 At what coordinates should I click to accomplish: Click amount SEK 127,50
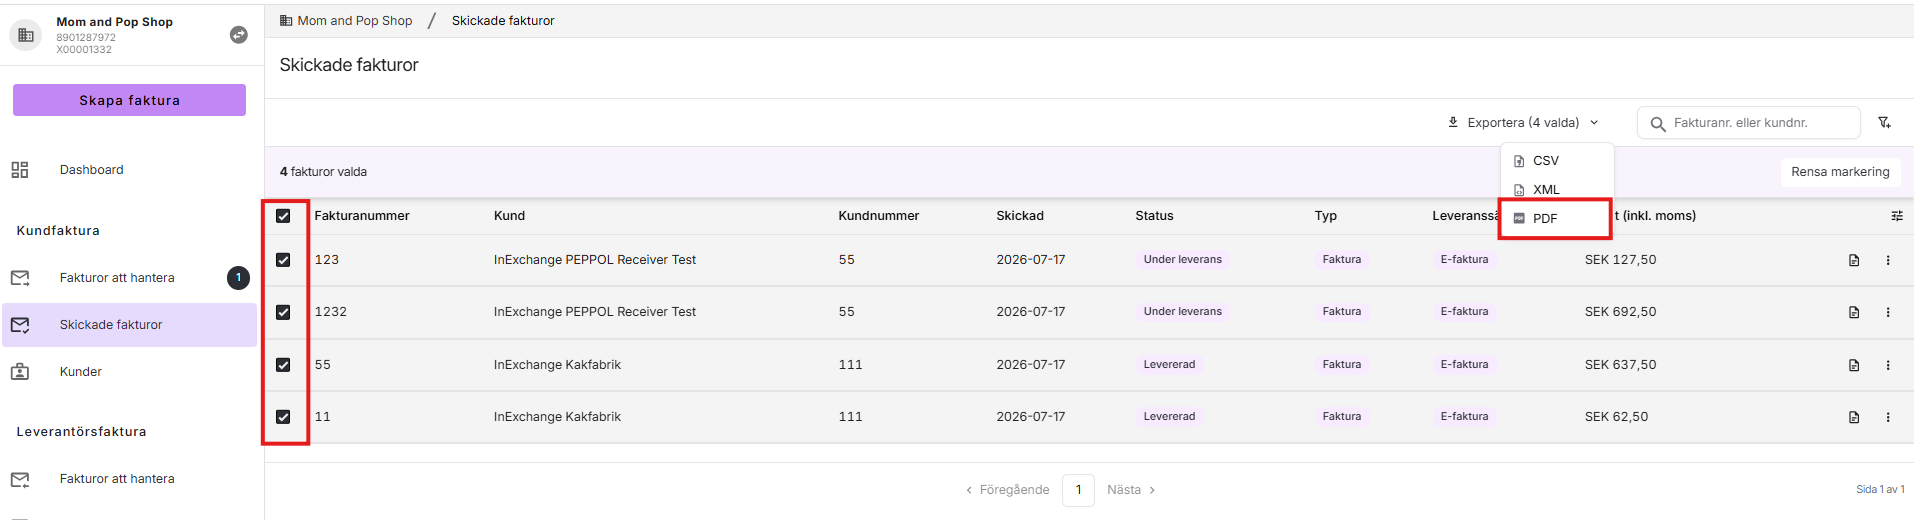[1621, 260]
